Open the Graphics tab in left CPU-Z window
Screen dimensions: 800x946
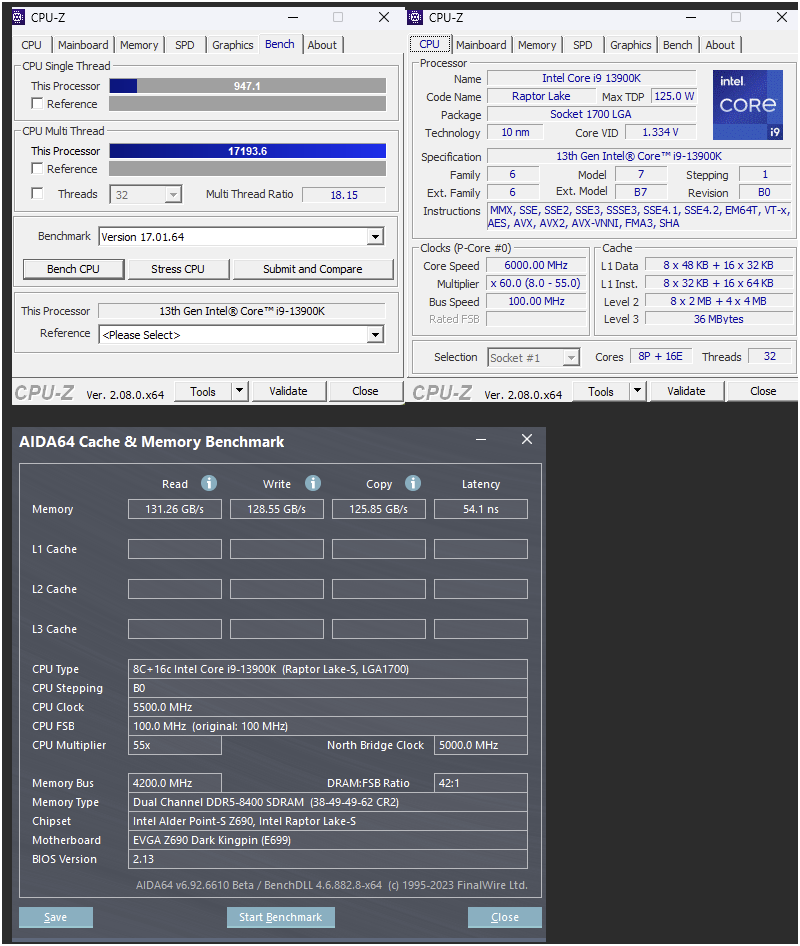tap(232, 45)
